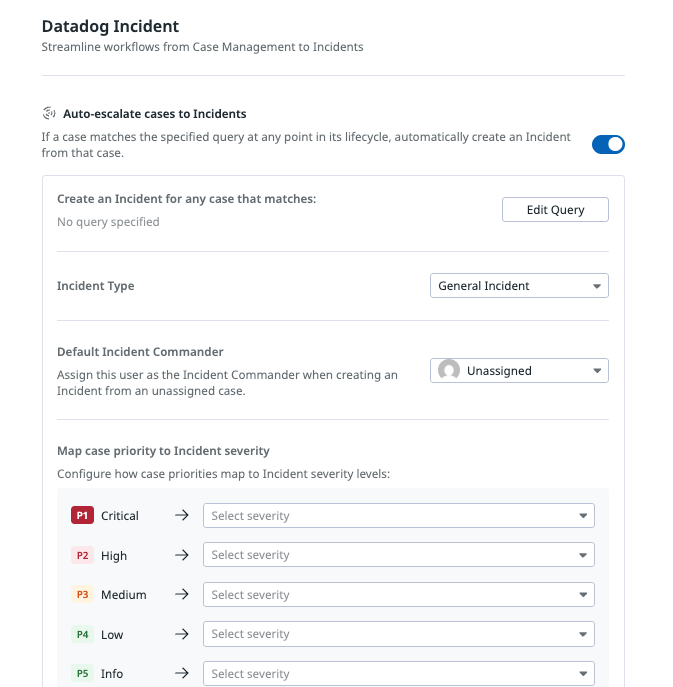Click the orange P3 priority badge

click(82, 595)
